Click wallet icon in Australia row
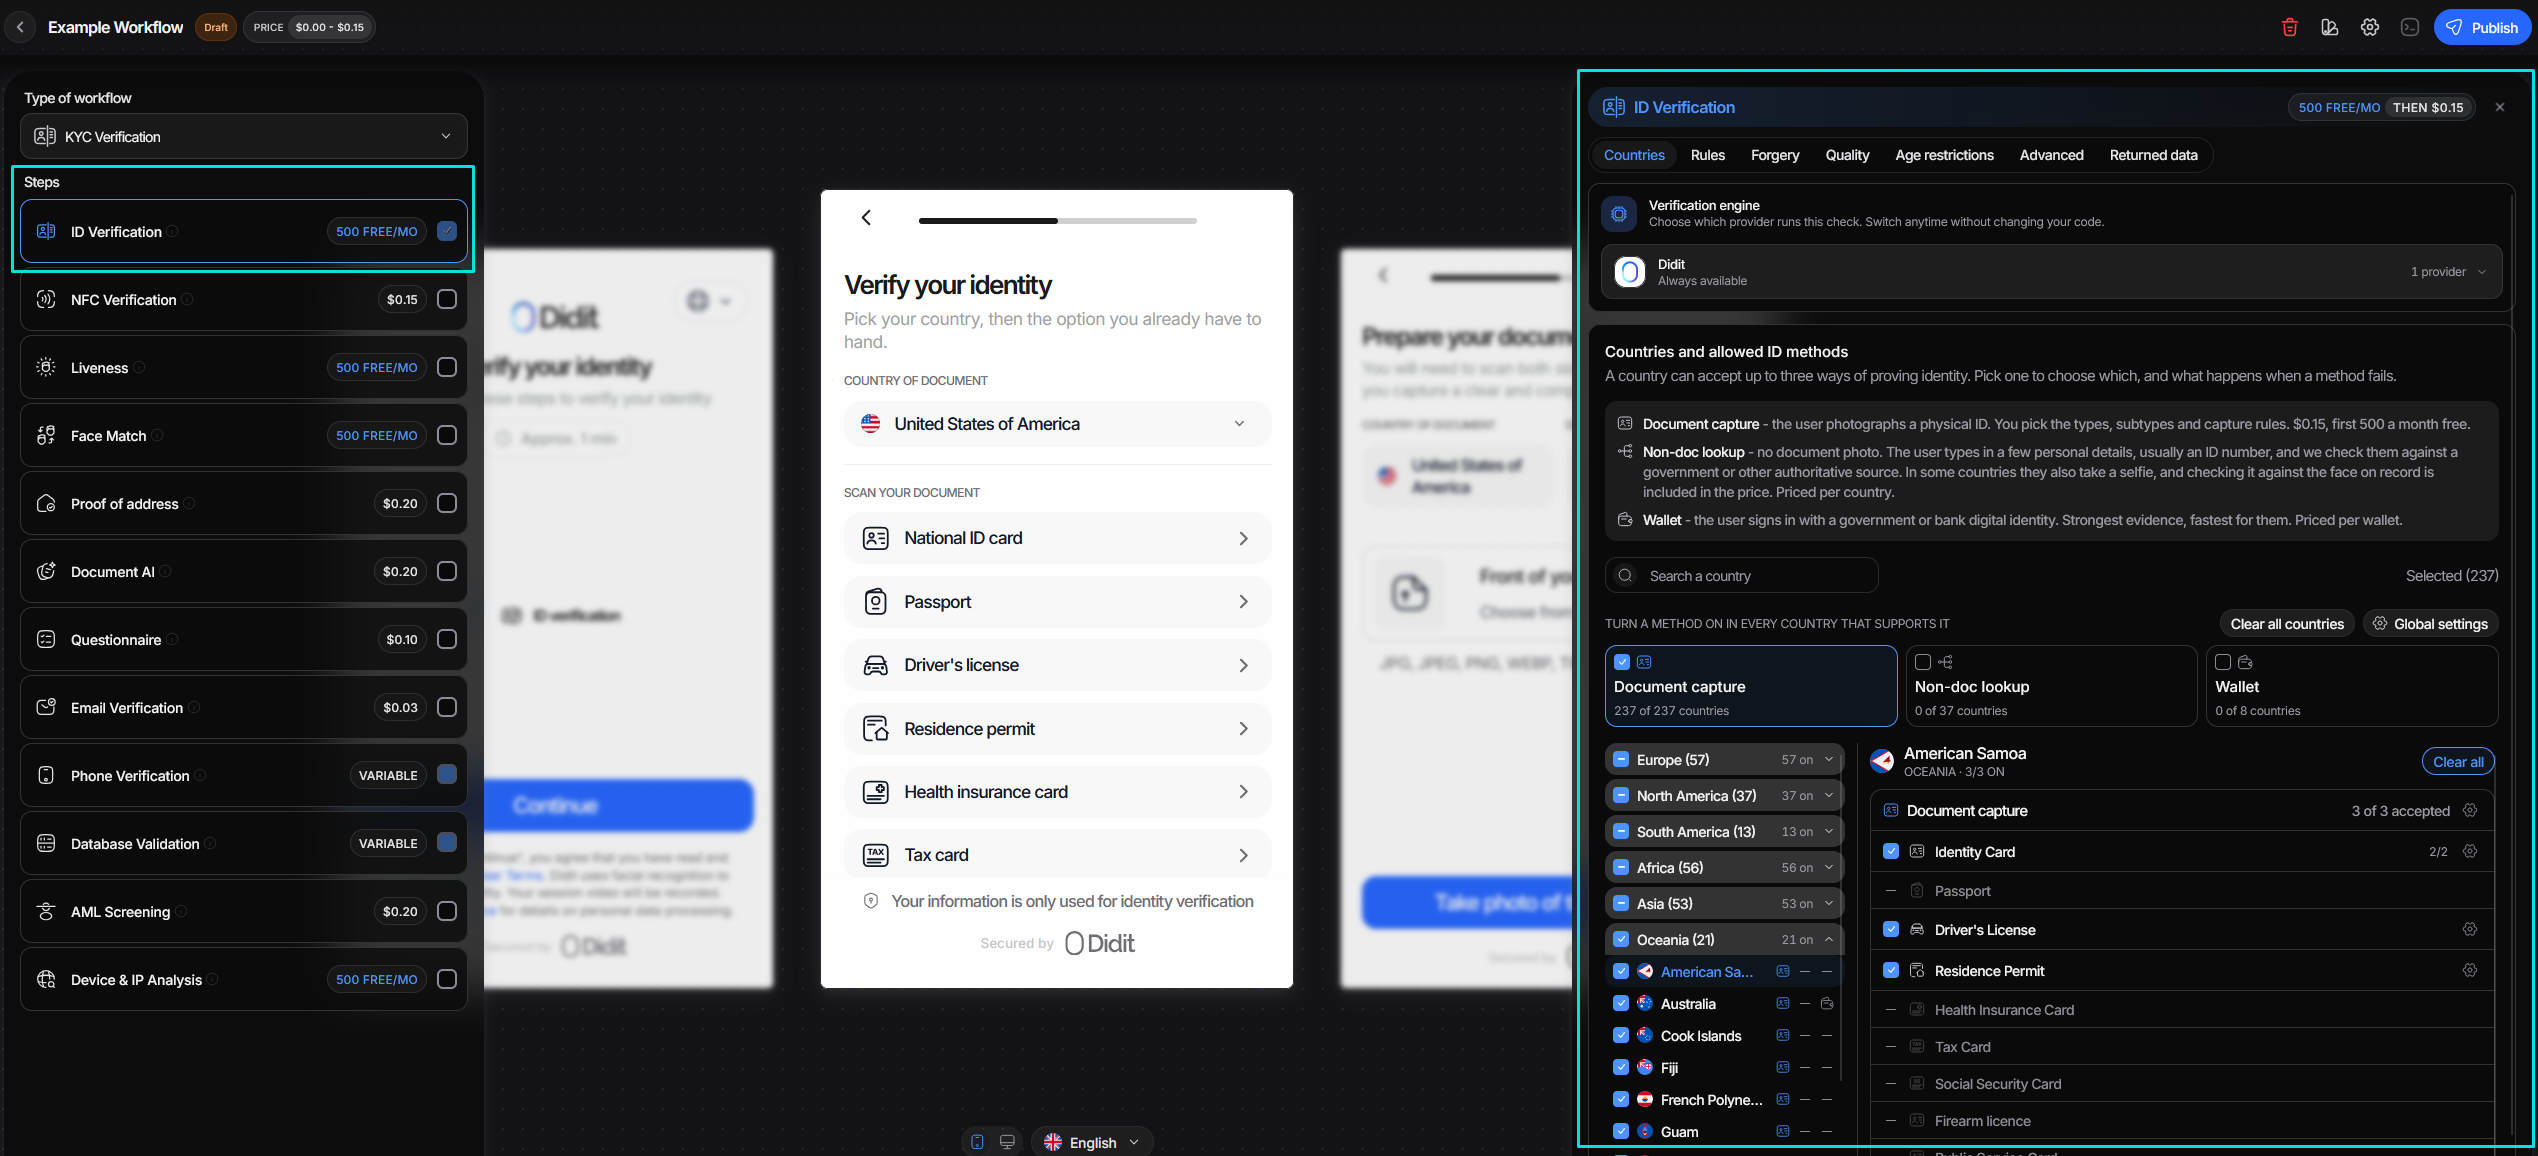The image size is (2538, 1156). tap(1826, 1003)
